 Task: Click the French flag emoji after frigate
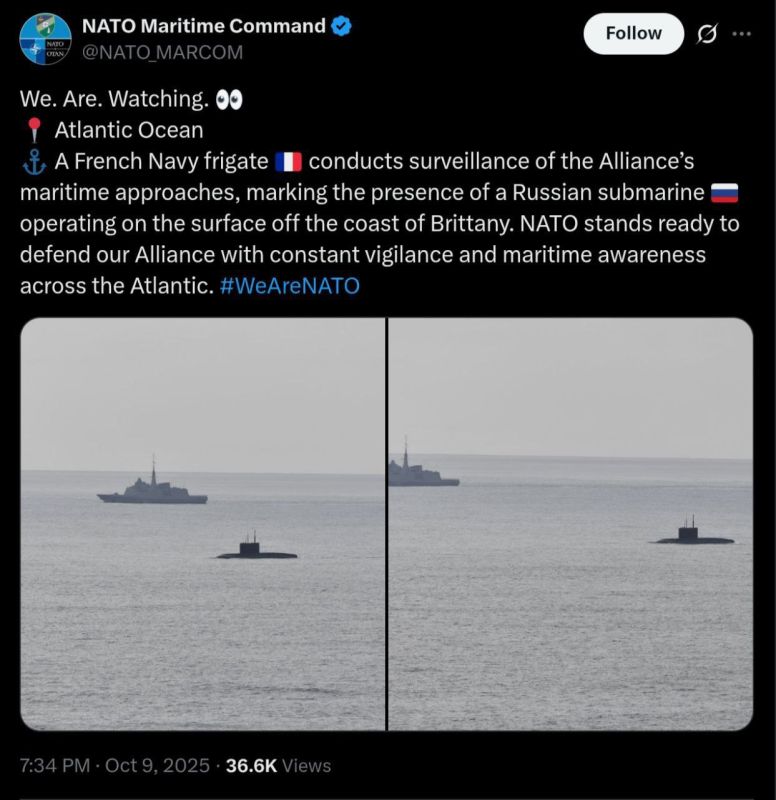point(290,160)
